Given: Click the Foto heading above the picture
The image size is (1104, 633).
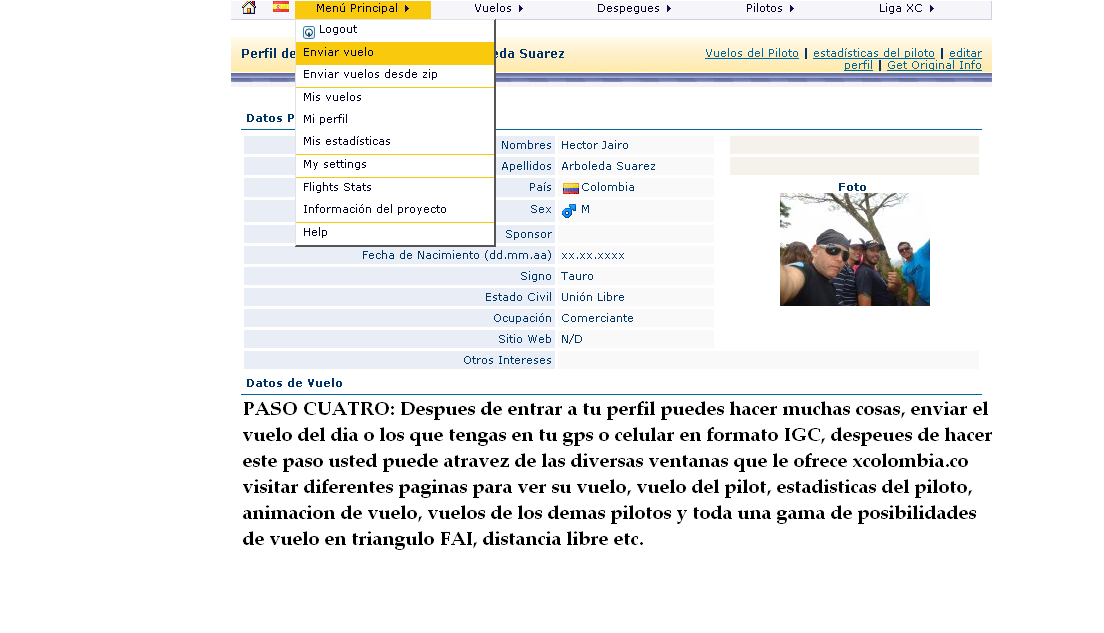Looking at the screenshot, I should (x=852, y=187).
